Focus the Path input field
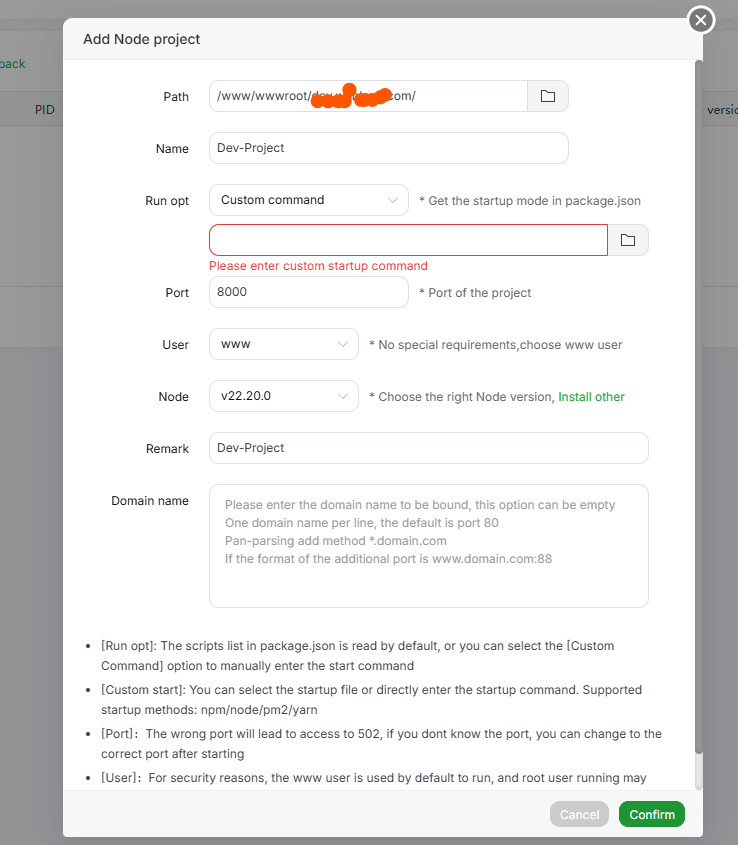Viewport: 738px width, 845px height. click(368, 96)
